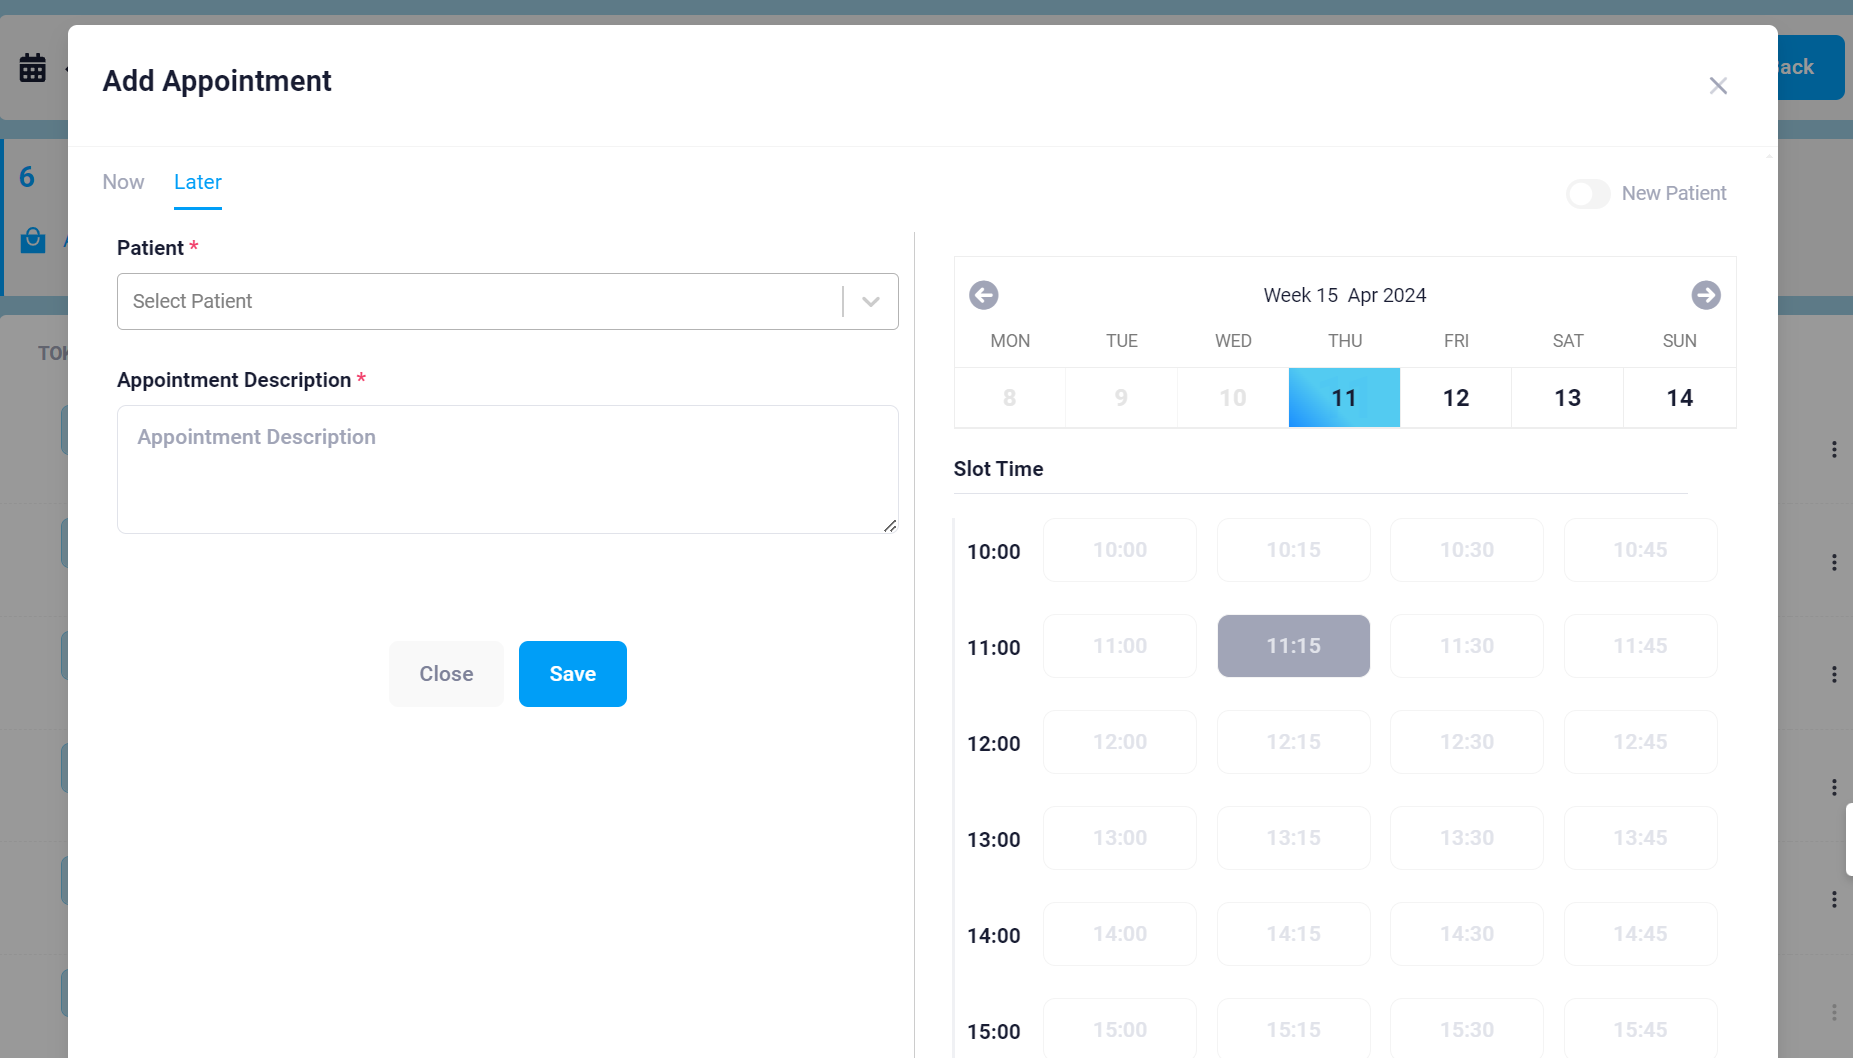Image resolution: width=1853 pixels, height=1058 pixels.
Task: Choose the 12:30 time slot
Action: coord(1467,742)
